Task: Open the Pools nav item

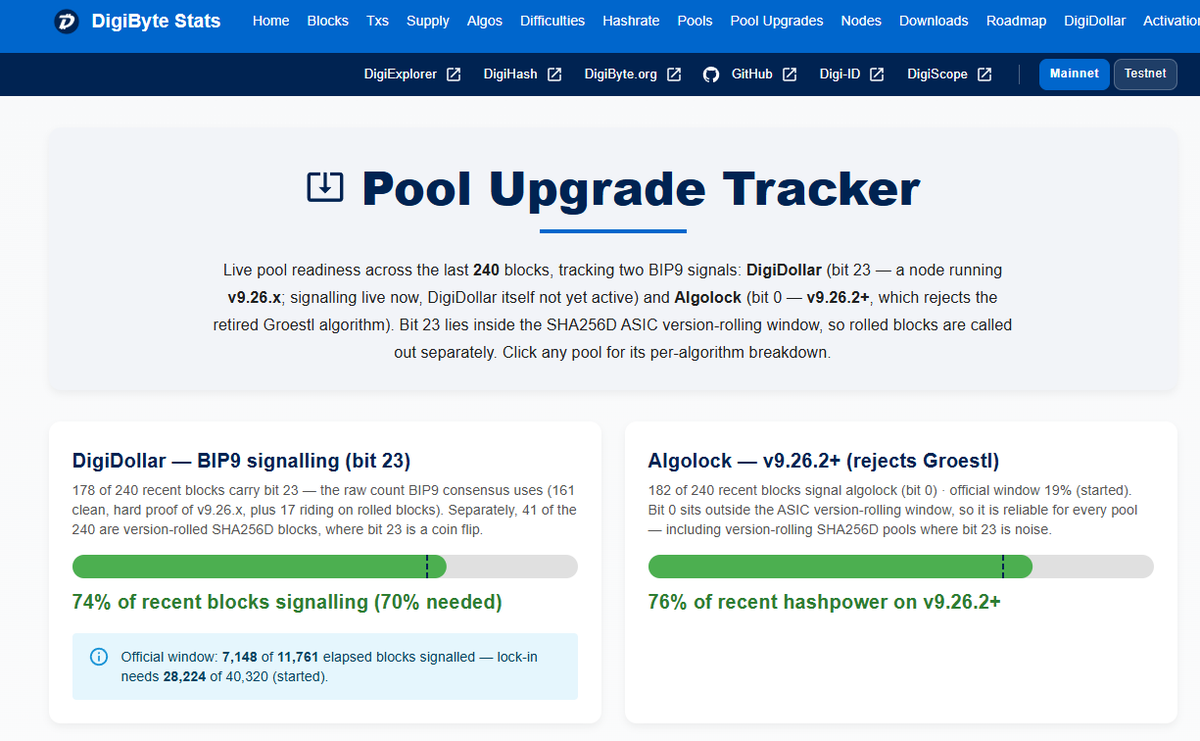Action: (695, 21)
